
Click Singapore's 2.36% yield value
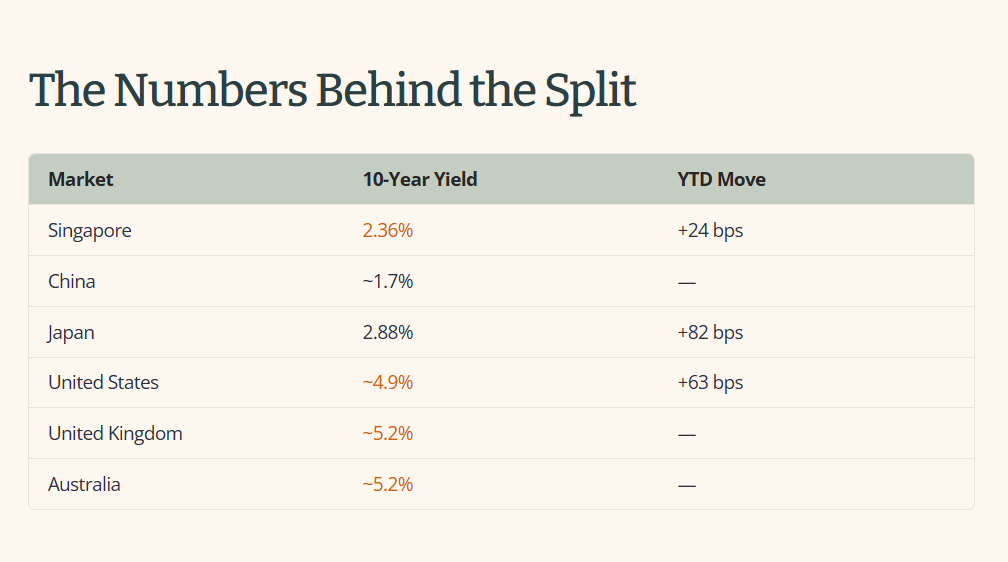388,230
